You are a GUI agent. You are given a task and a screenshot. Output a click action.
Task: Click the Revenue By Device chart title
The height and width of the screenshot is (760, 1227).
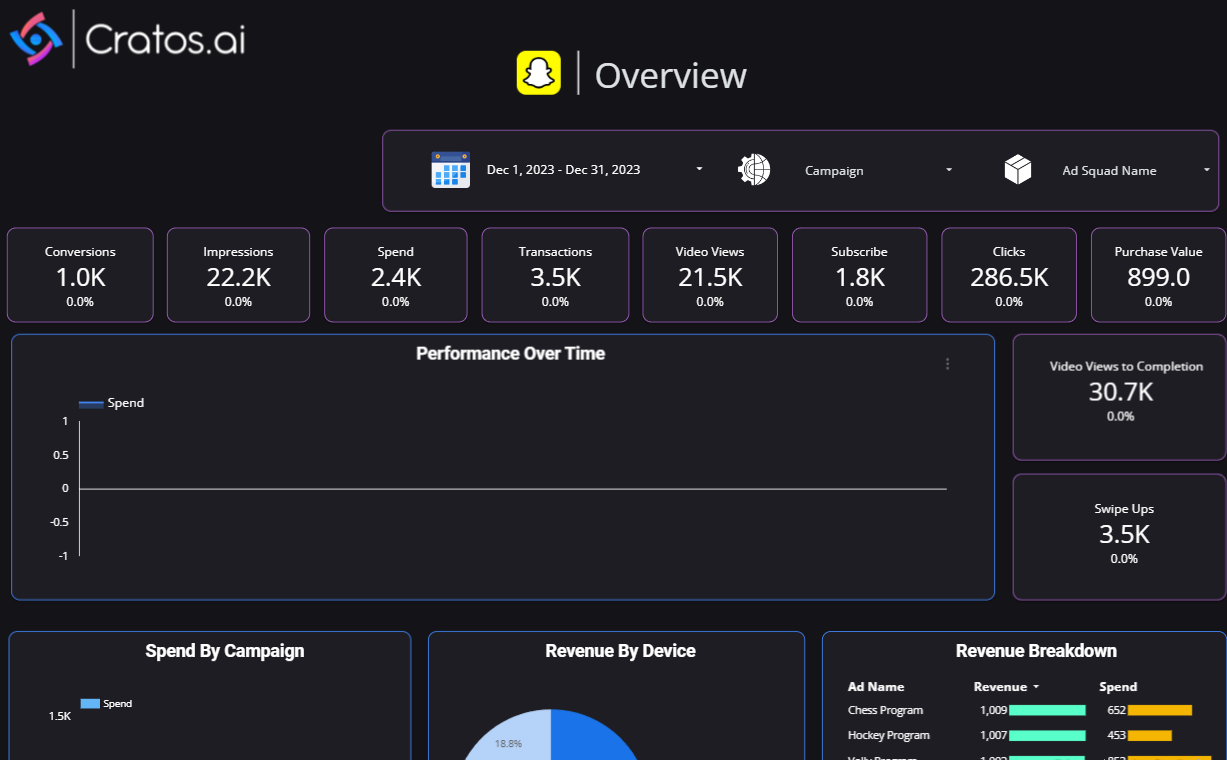point(620,651)
